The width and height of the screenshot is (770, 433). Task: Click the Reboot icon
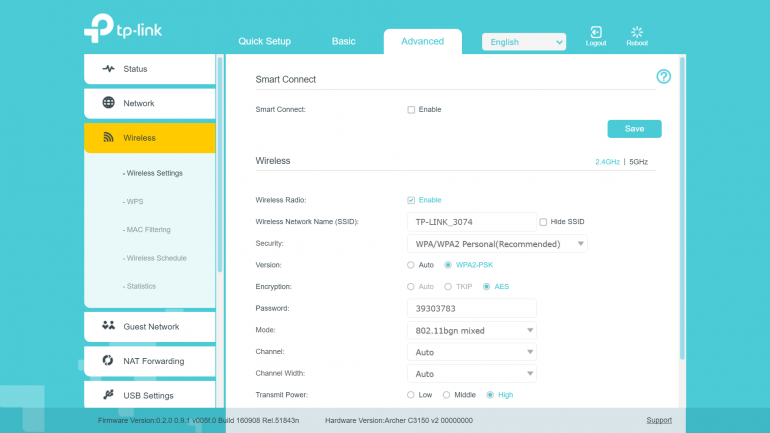pyautogui.click(x=637, y=32)
